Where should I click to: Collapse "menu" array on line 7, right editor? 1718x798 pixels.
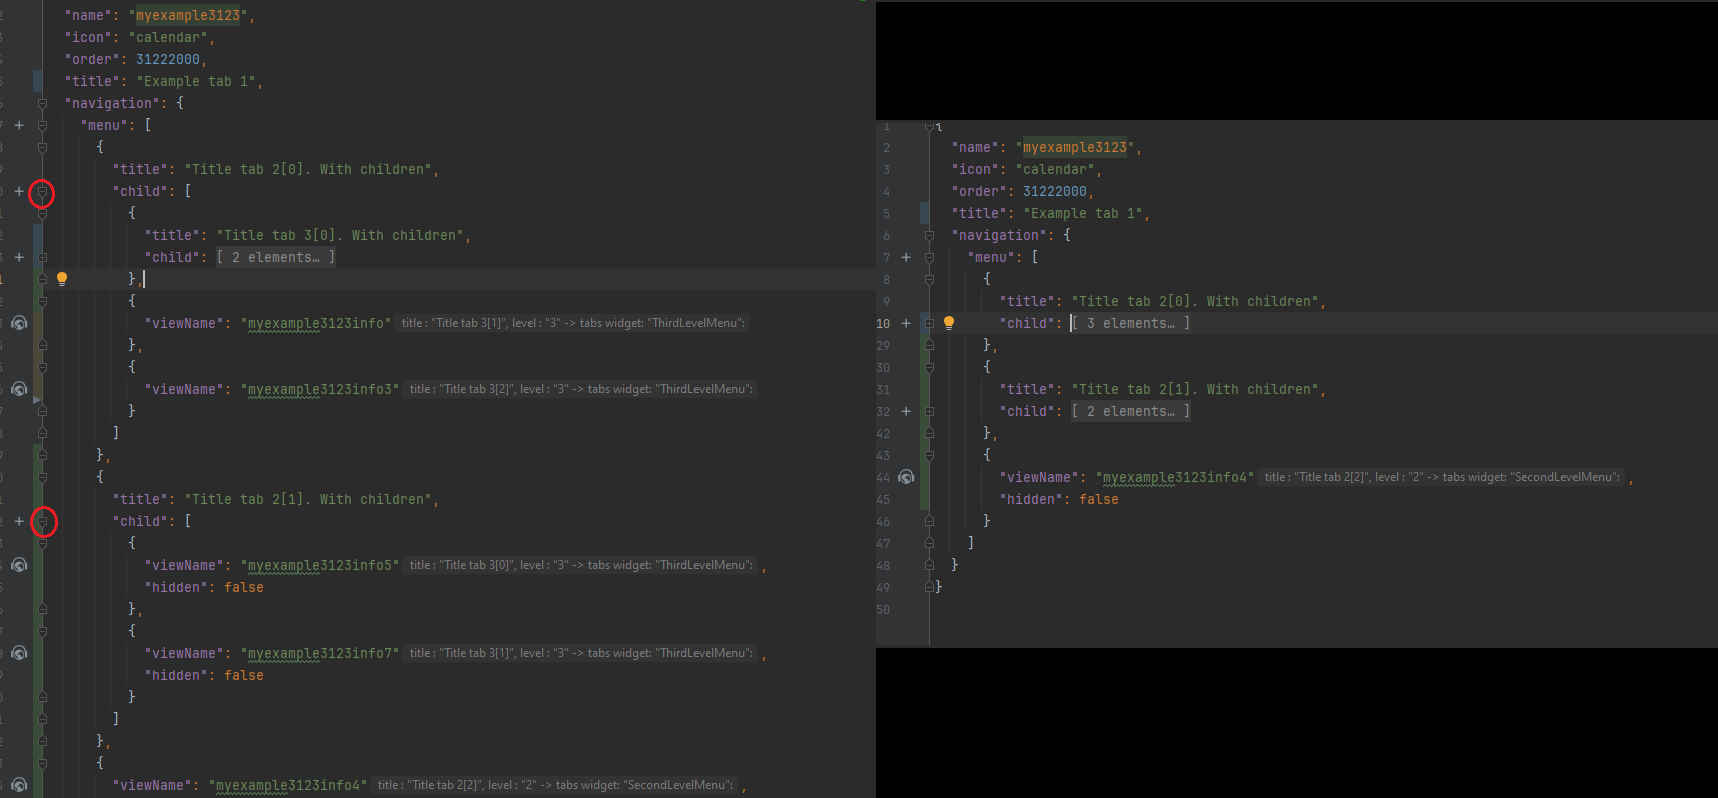click(x=929, y=257)
